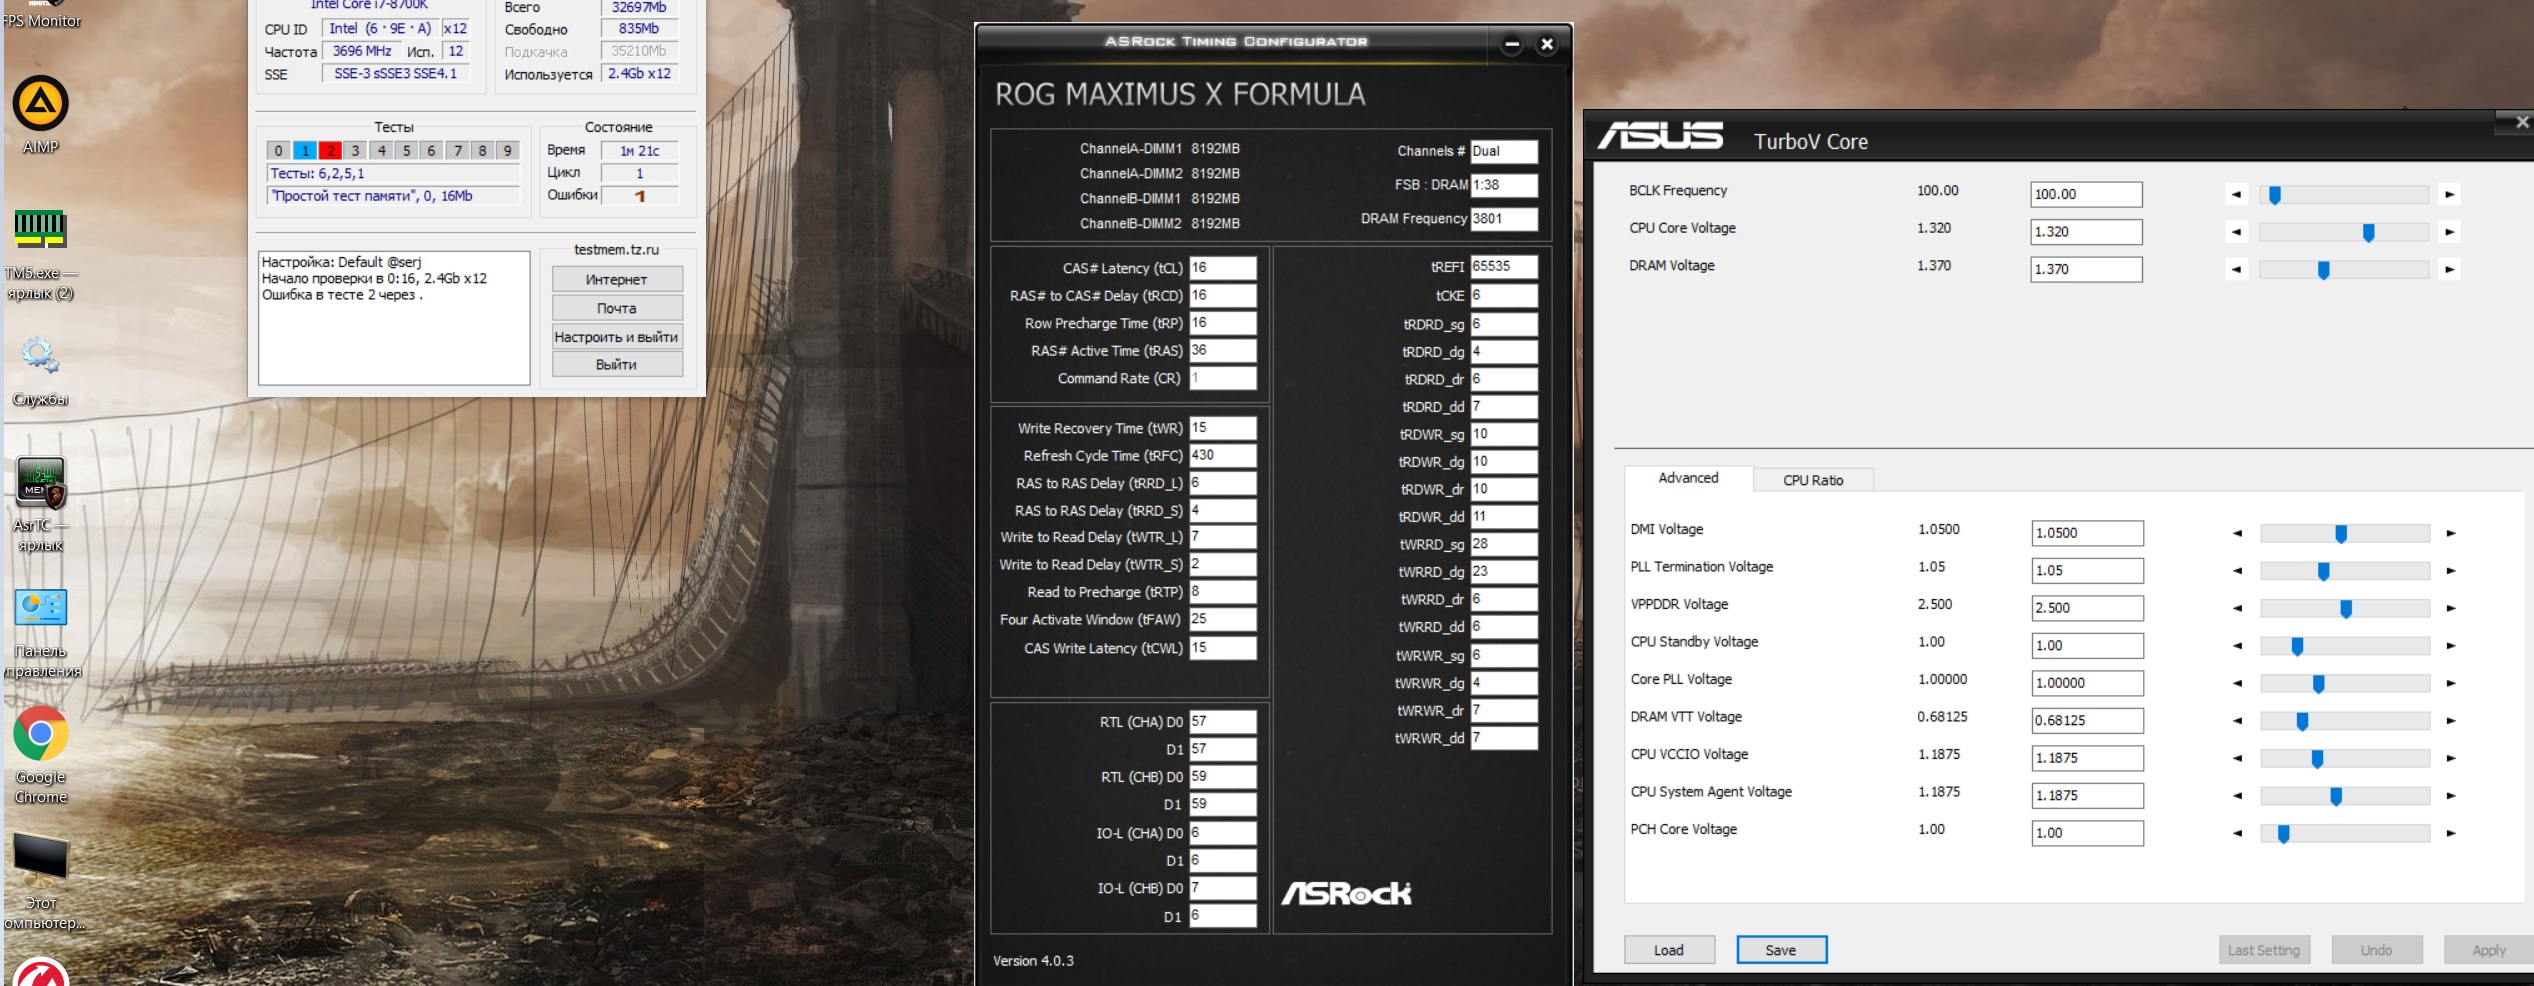Decrease DRAM Voltage with left arrow
This screenshot has width=2534, height=986.
2237,269
